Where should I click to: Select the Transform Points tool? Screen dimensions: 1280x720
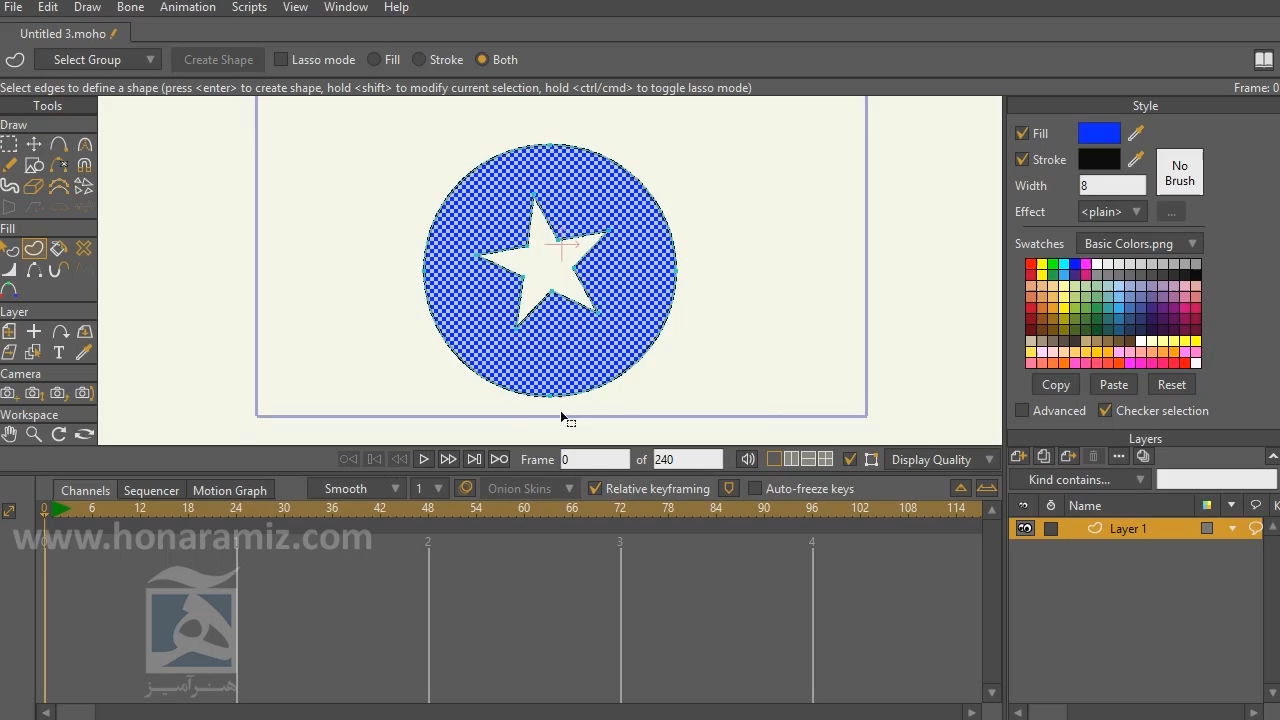pyautogui.click(x=34, y=144)
